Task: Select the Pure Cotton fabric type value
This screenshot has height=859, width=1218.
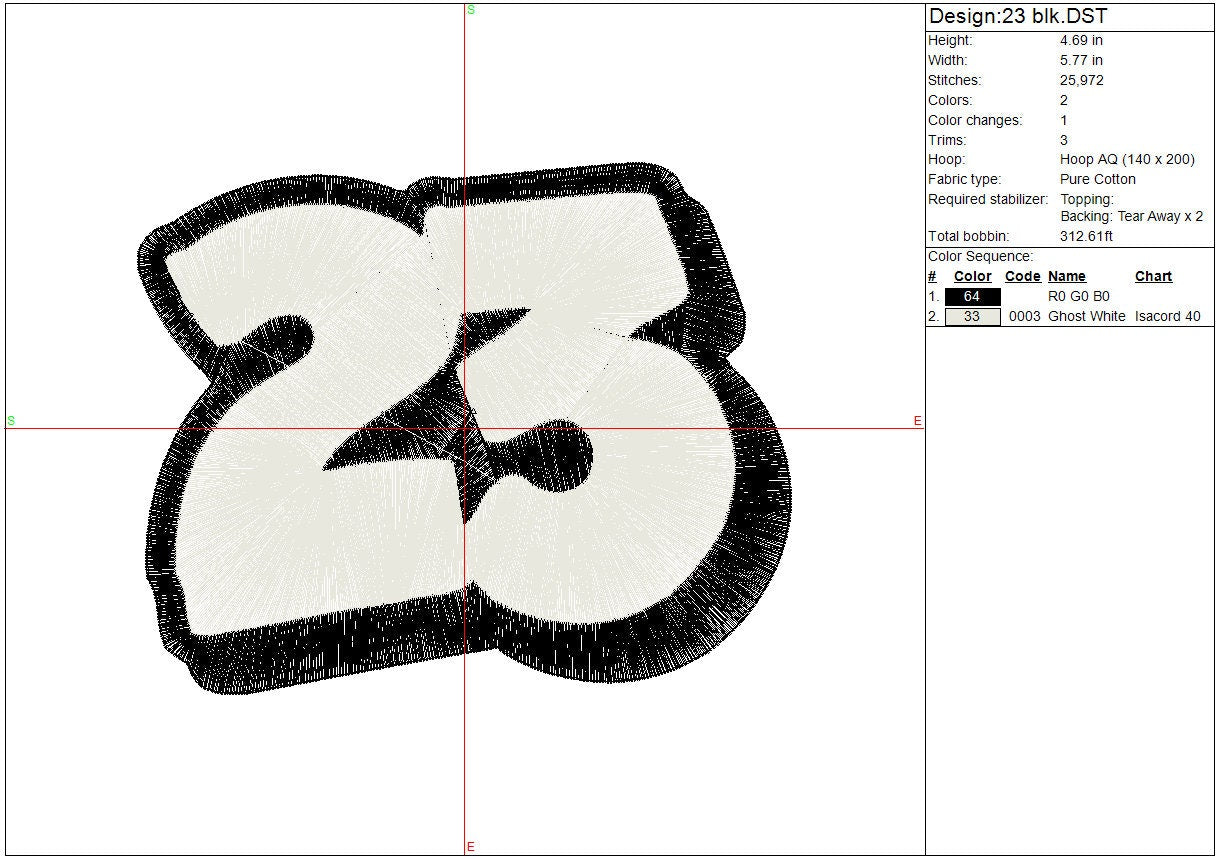Action: click(x=1098, y=180)
